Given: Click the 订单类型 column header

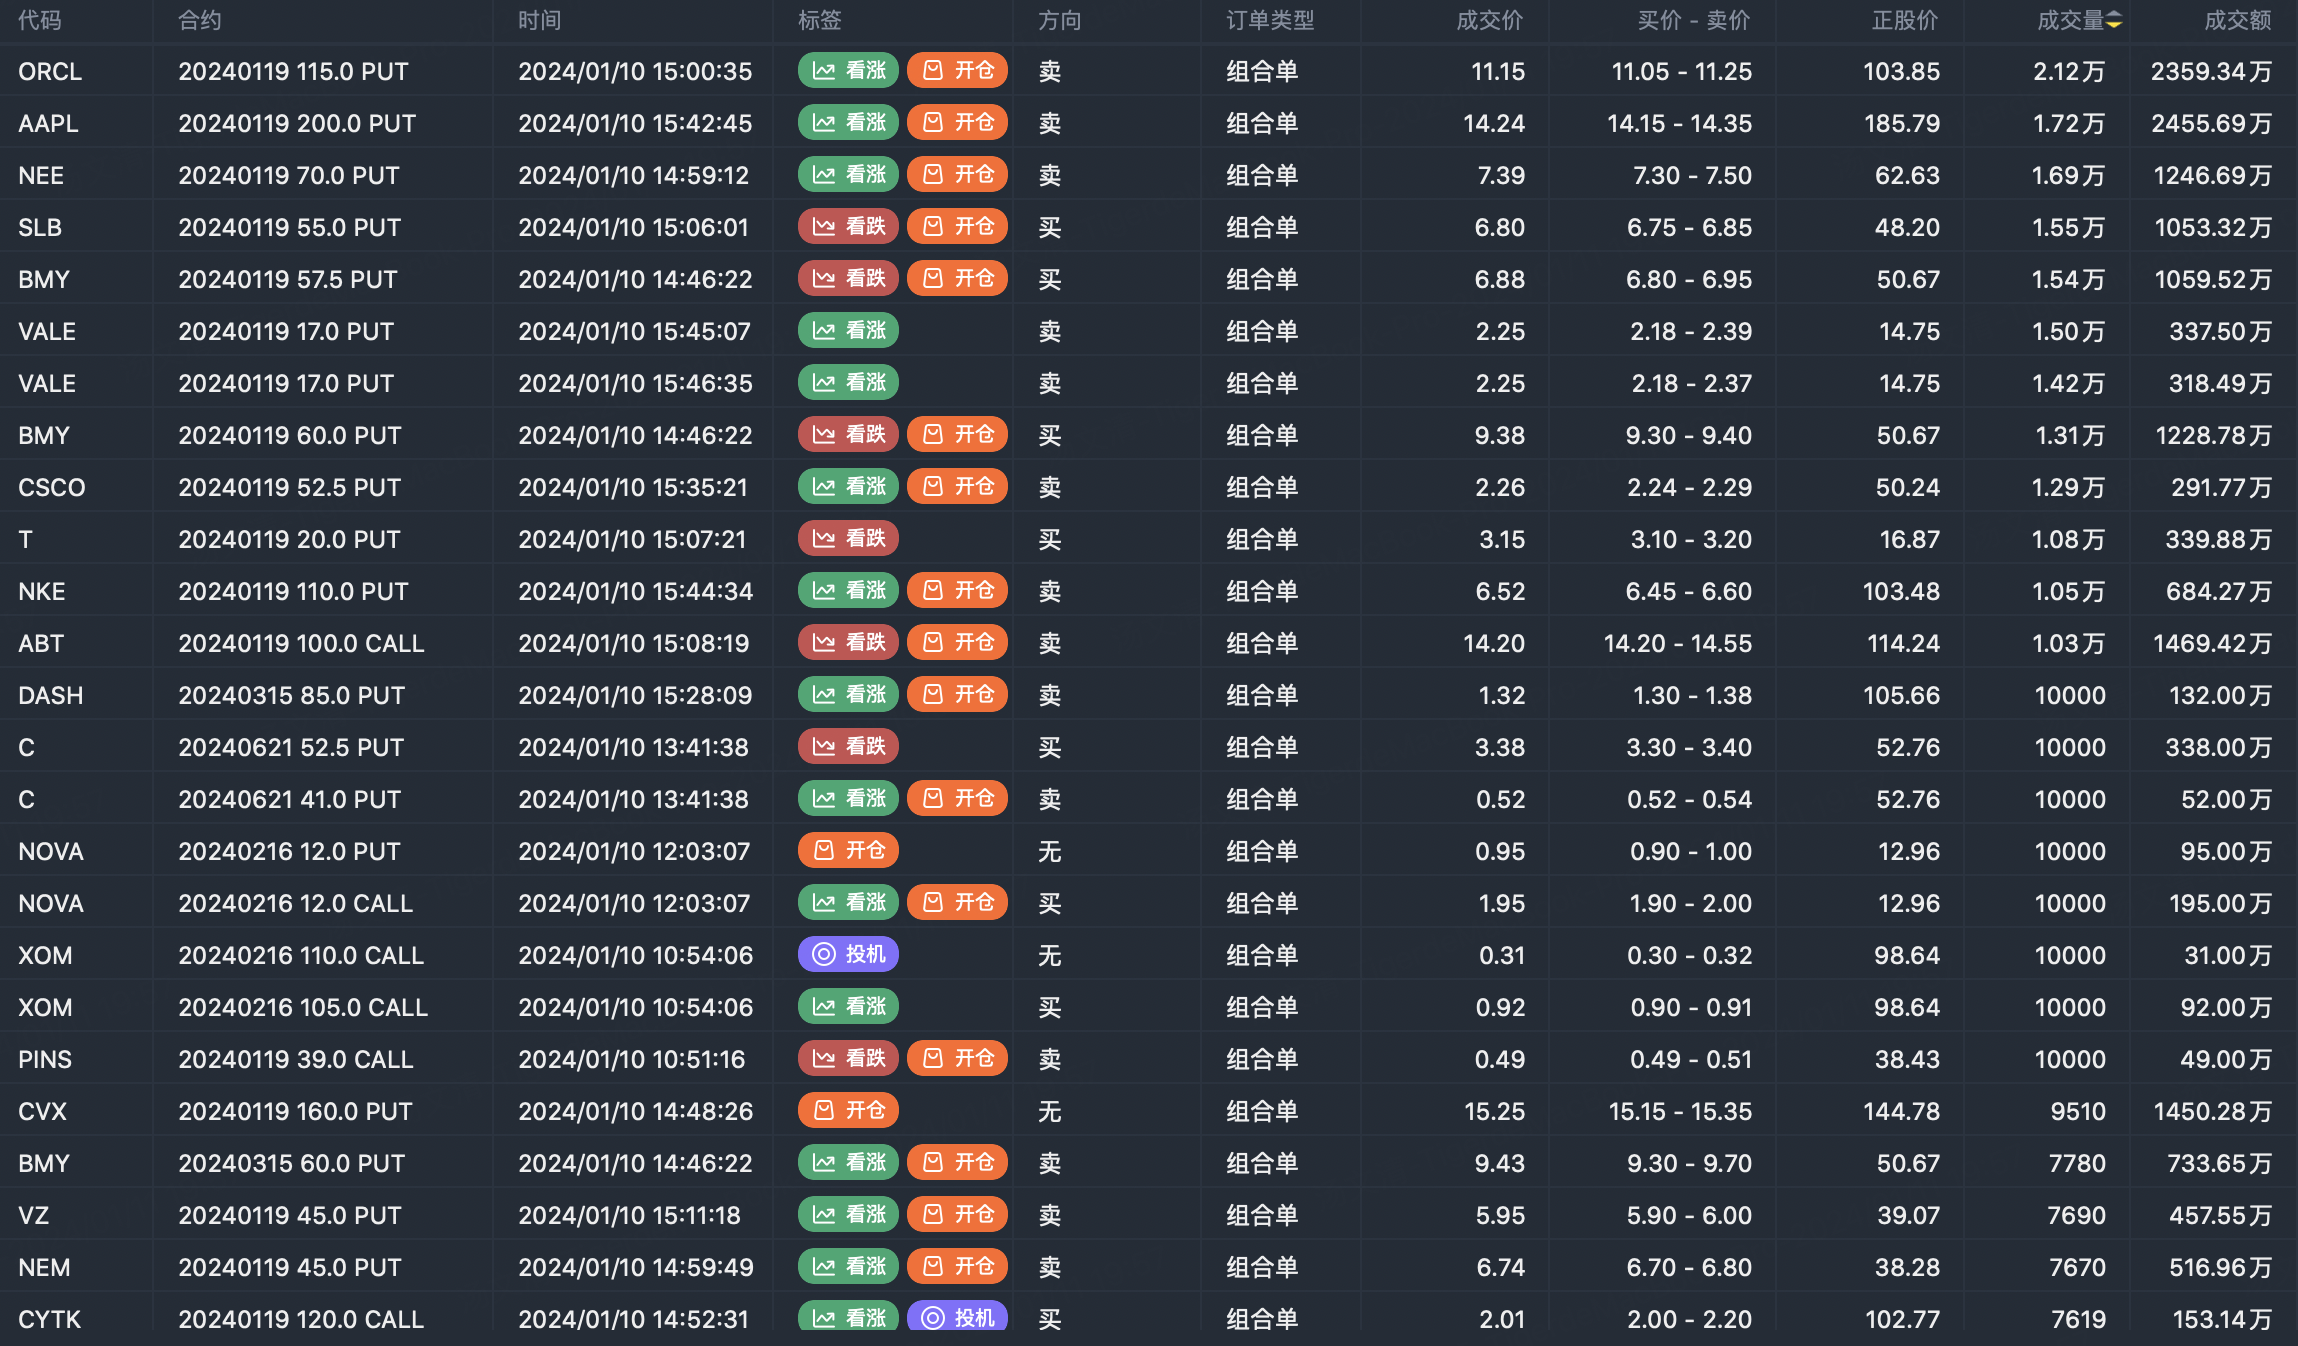Looking at the screenshot, I should (1270, 21).
